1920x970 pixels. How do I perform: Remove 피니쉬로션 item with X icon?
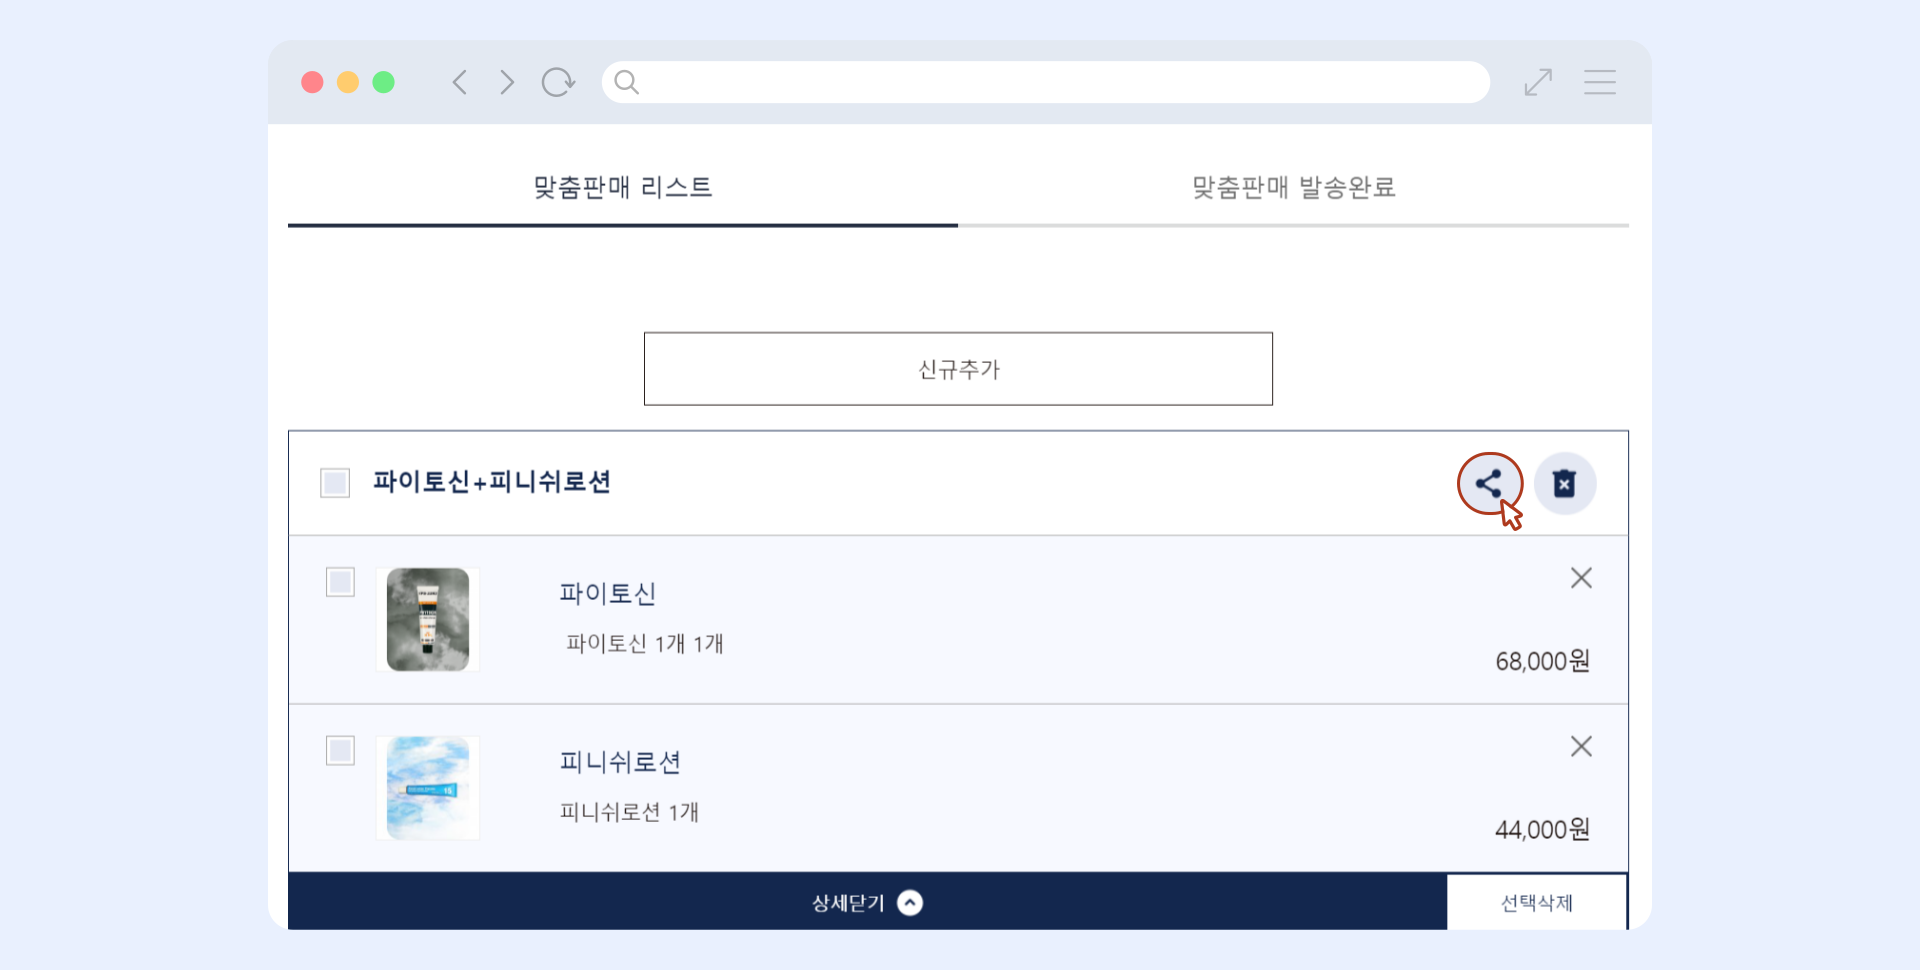pyautogui.click(x=1580, y=747)
